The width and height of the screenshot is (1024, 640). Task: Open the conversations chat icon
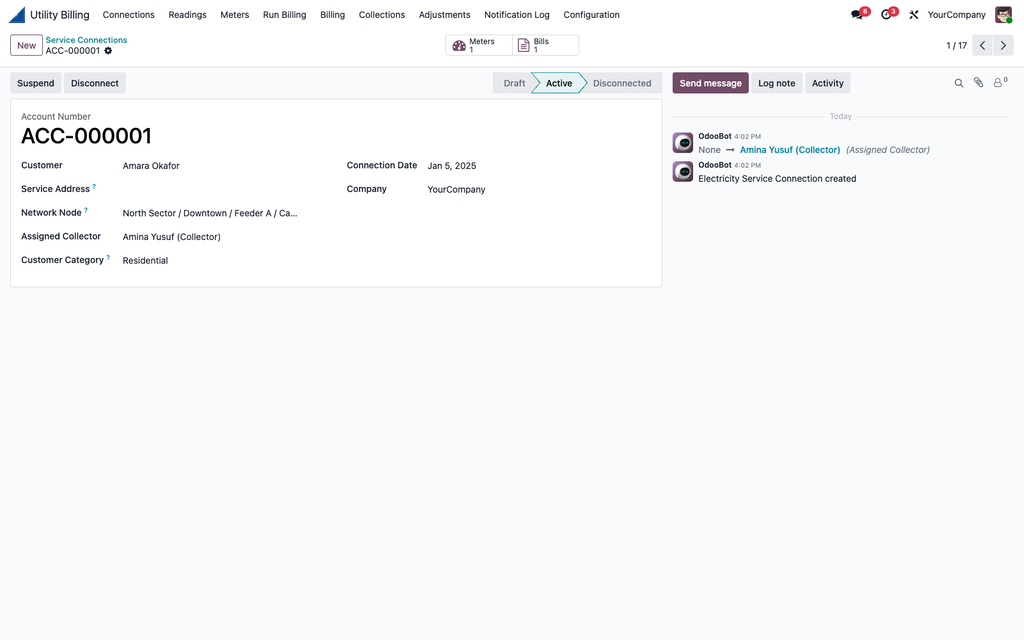tap(857, 14)
